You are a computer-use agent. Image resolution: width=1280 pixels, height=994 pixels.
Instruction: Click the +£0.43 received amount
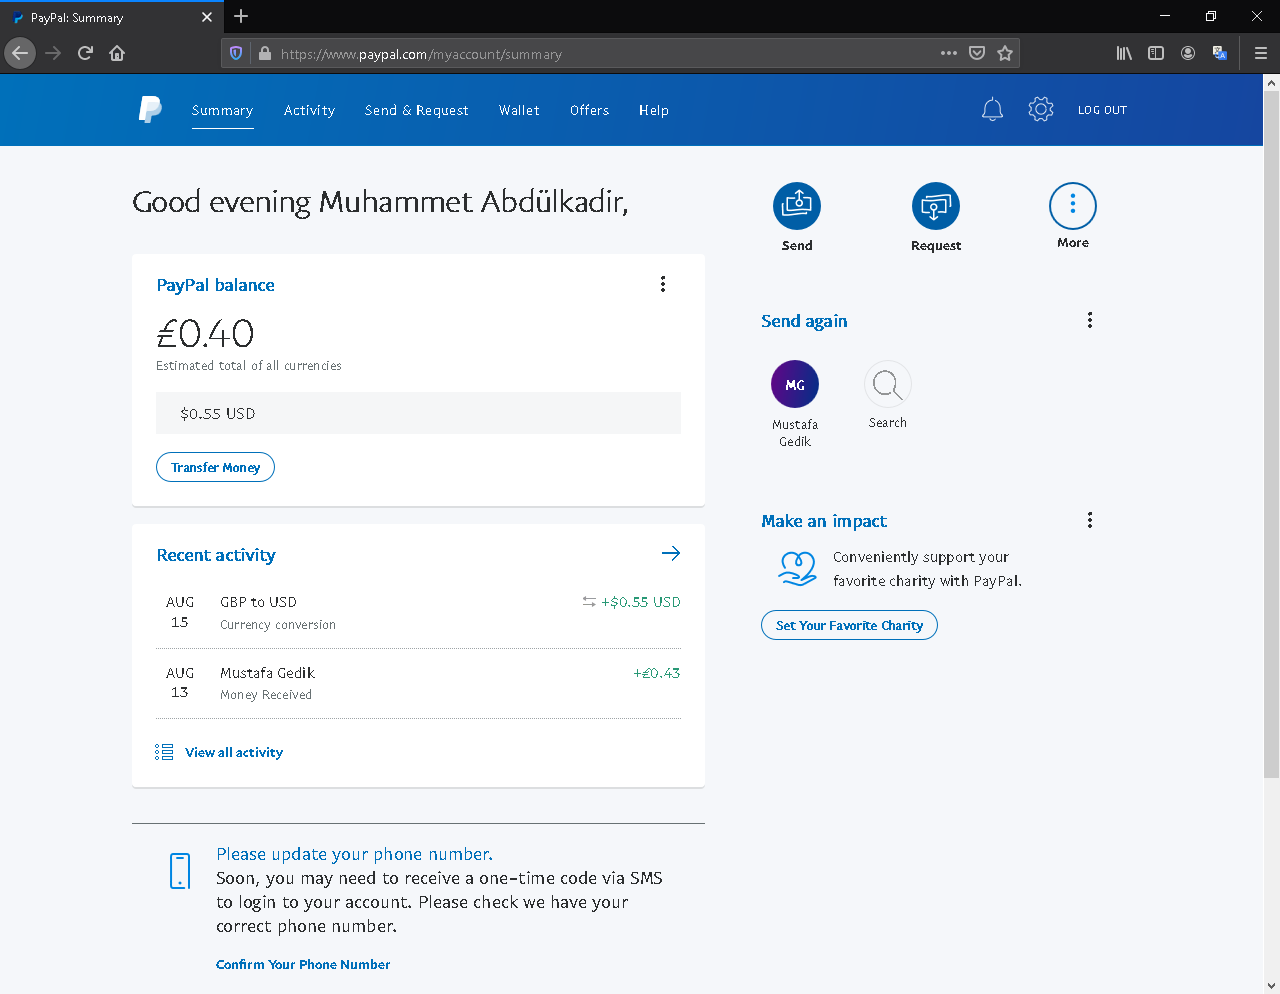(656, 673)
